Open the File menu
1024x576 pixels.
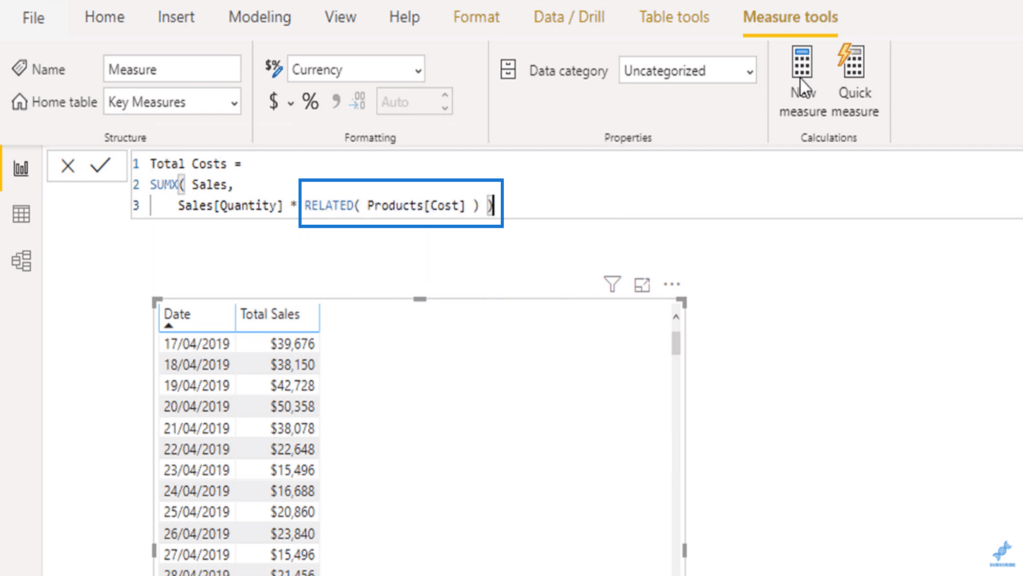click(x=33, y=18)
